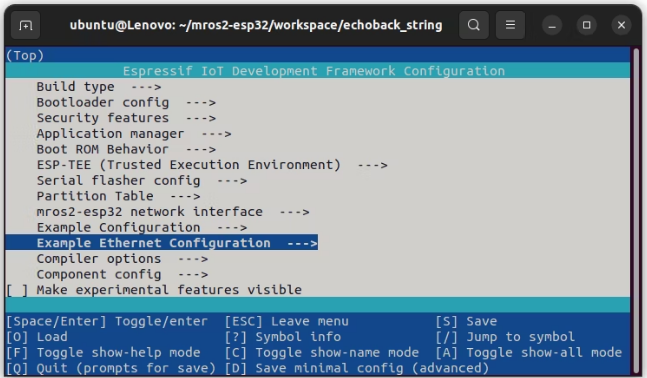The image size is (647, 378).
Task: Click the [A] Toggle show-all mode hint
Action: pyautogui.click(x=529, y=353)
